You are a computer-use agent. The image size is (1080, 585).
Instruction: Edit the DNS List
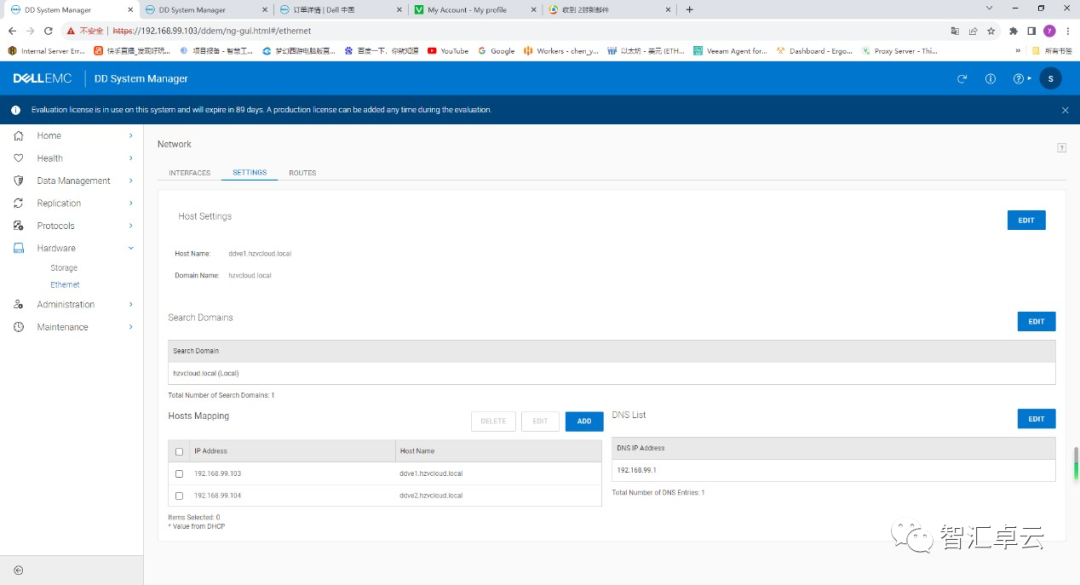(1036, 419)
